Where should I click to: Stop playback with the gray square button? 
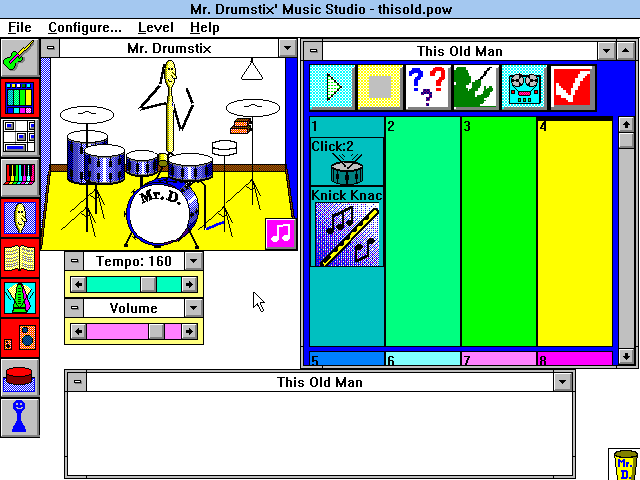[380, 87]
